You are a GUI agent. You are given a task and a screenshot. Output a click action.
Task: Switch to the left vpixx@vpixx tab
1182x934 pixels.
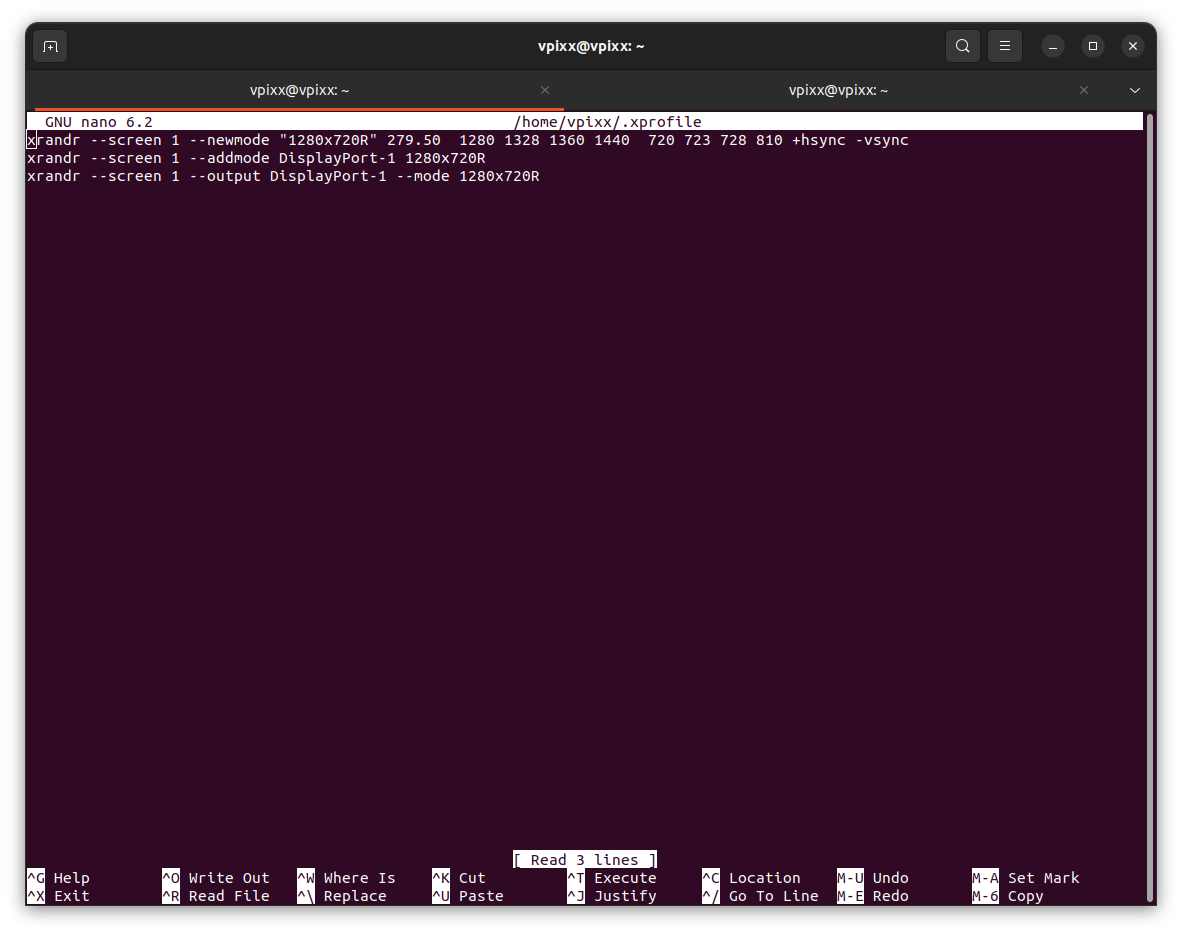(298, 90)
